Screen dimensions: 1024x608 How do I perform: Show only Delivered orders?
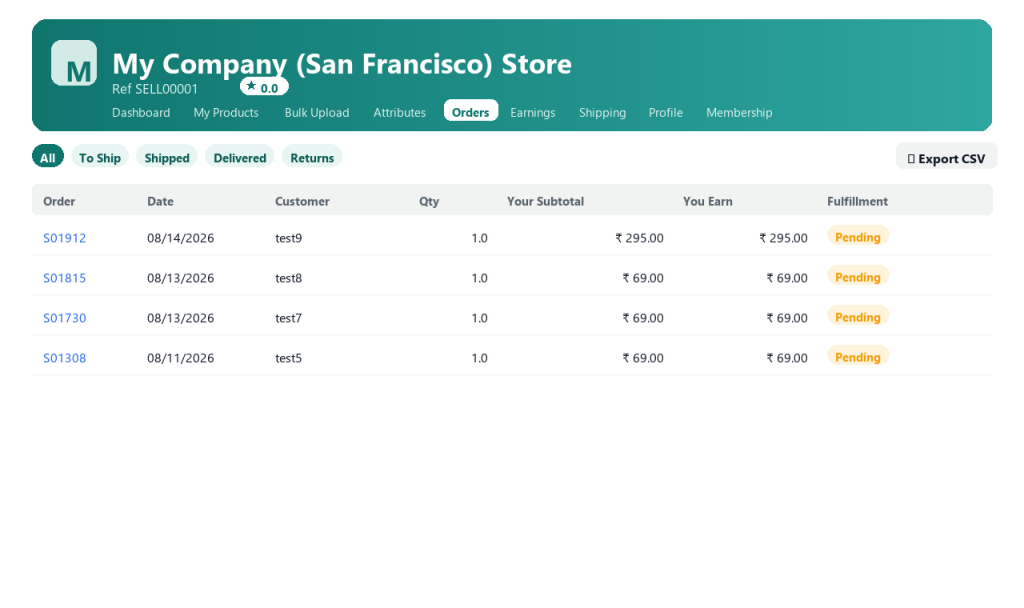tap(240, 157)
